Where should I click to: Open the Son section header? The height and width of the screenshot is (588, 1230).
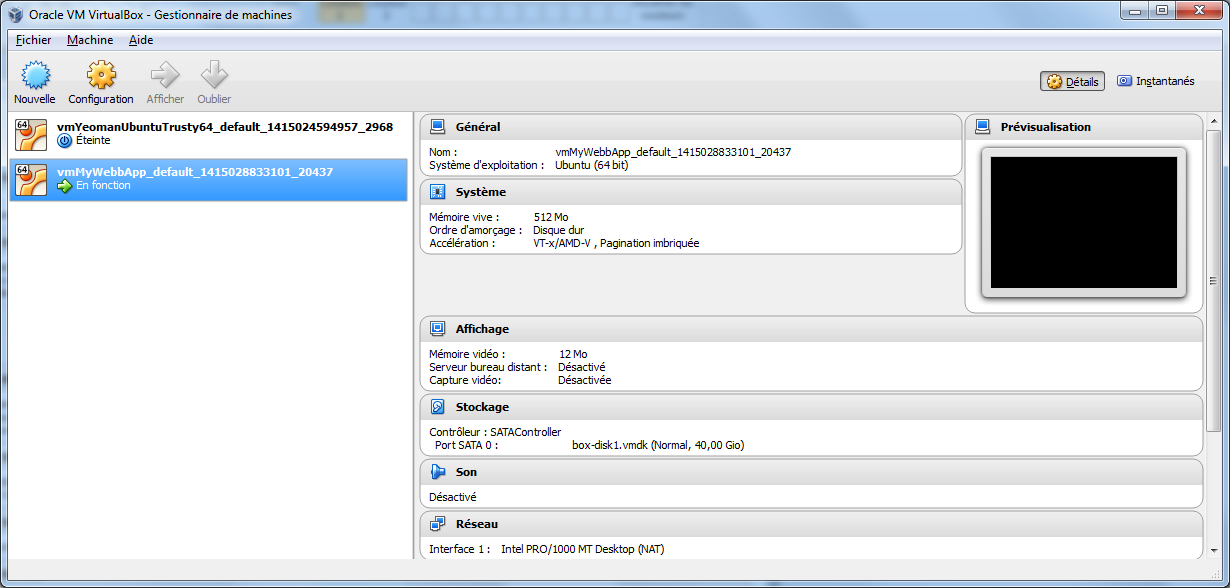pyautogui.click(x=811, y=472)
